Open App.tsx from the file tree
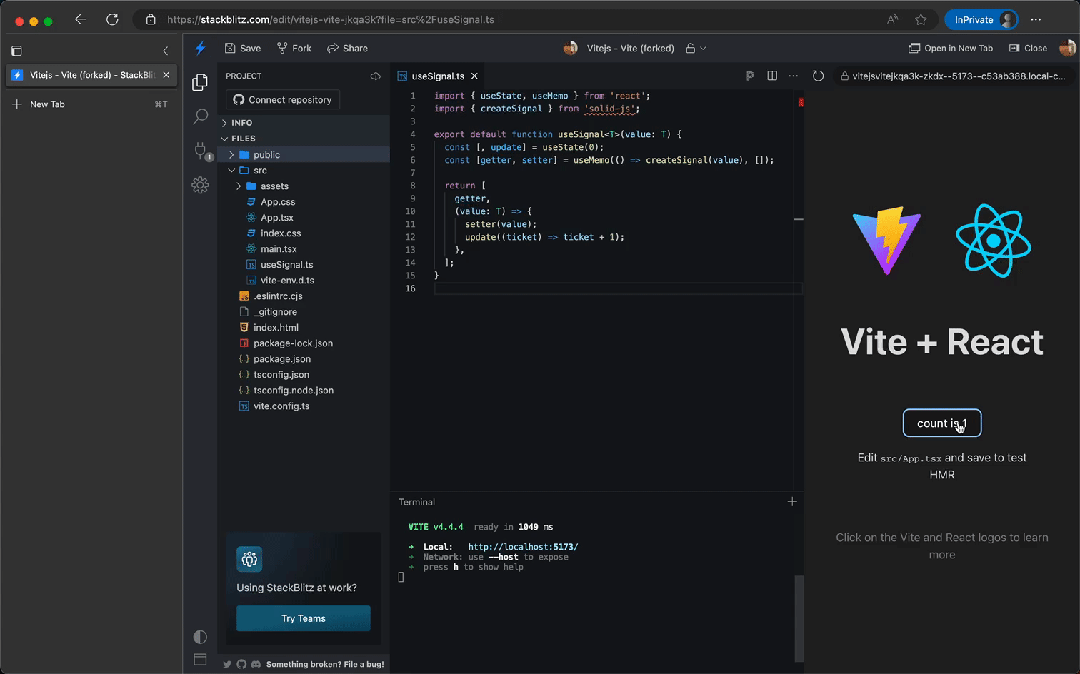Viewport: 1080px width, 674px height. [x=276, y=217]
